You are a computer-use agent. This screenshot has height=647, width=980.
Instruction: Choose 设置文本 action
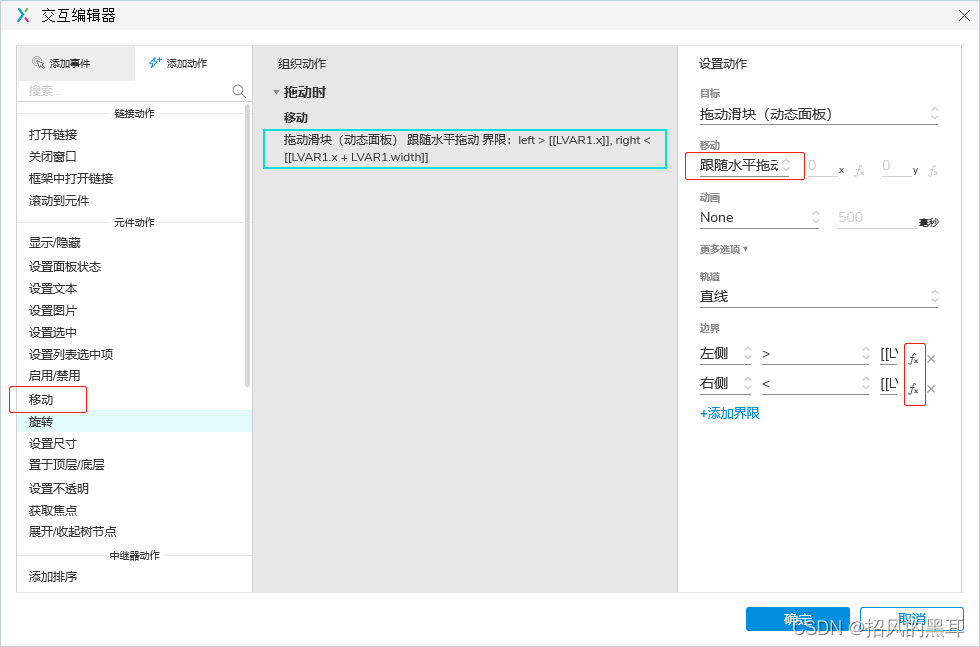53,288
